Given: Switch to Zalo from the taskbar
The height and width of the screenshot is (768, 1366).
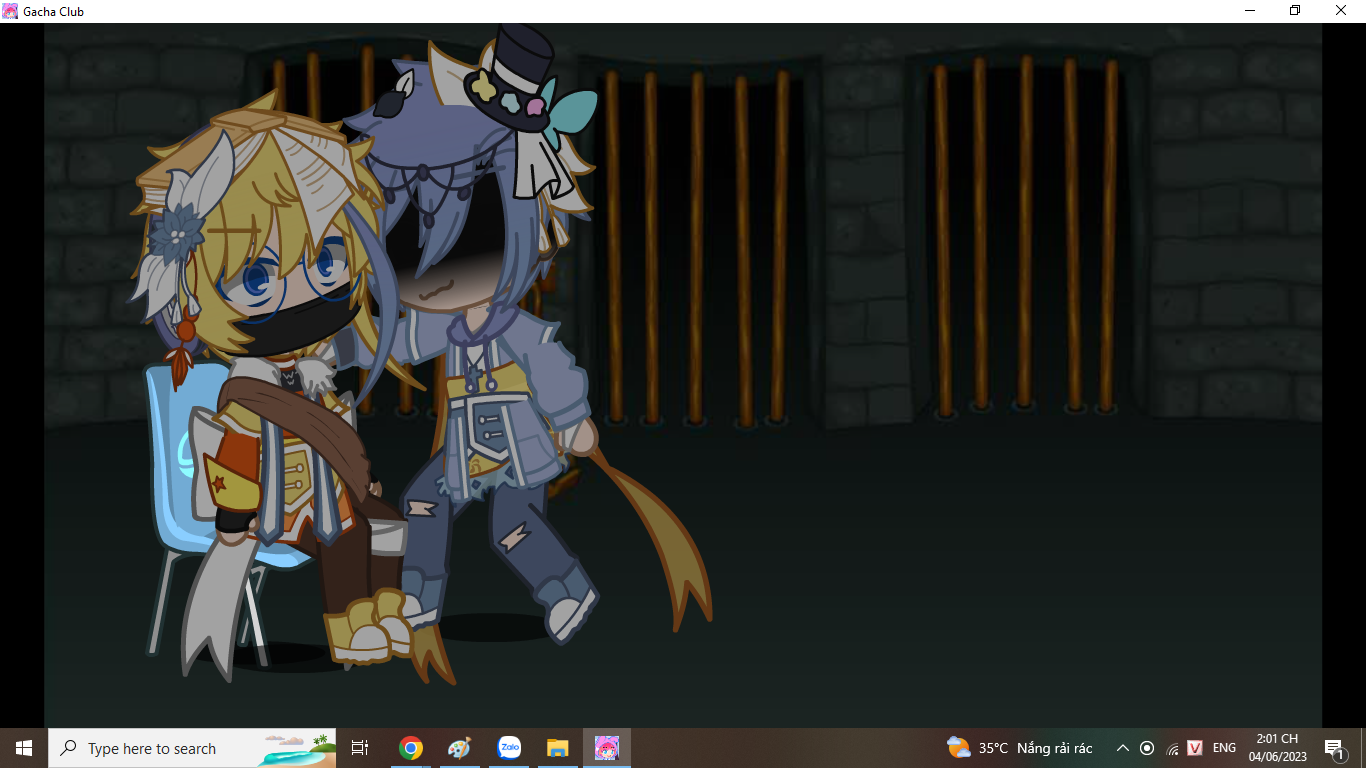Looking at the screenshot, I should pos(509,748).
